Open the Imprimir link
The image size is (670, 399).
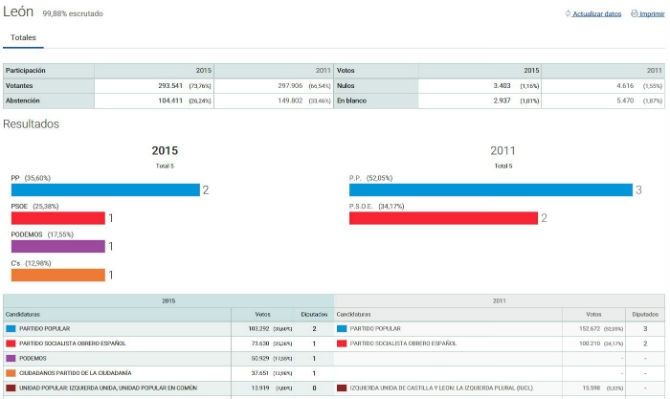pos(652,14)
